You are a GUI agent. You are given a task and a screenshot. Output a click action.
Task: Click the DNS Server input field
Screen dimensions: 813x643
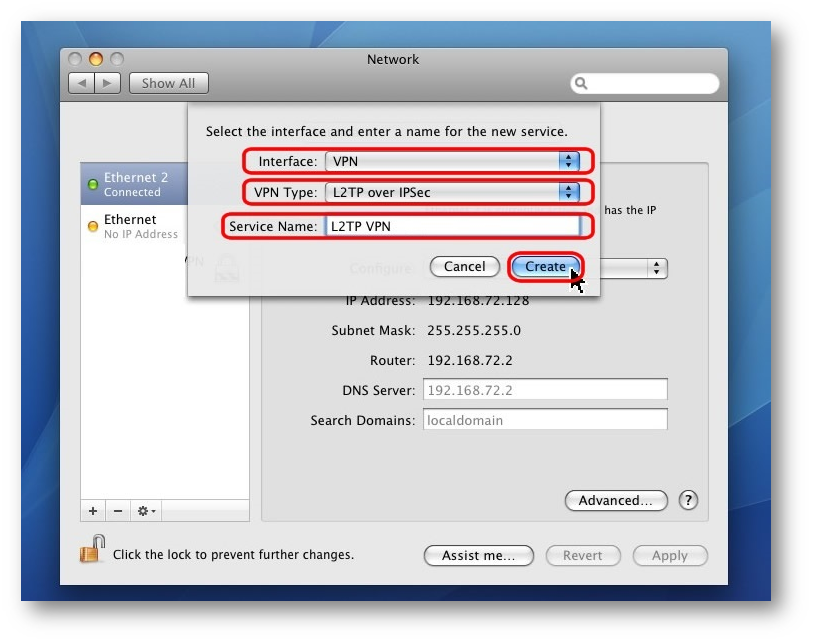[x=545, y=389]
